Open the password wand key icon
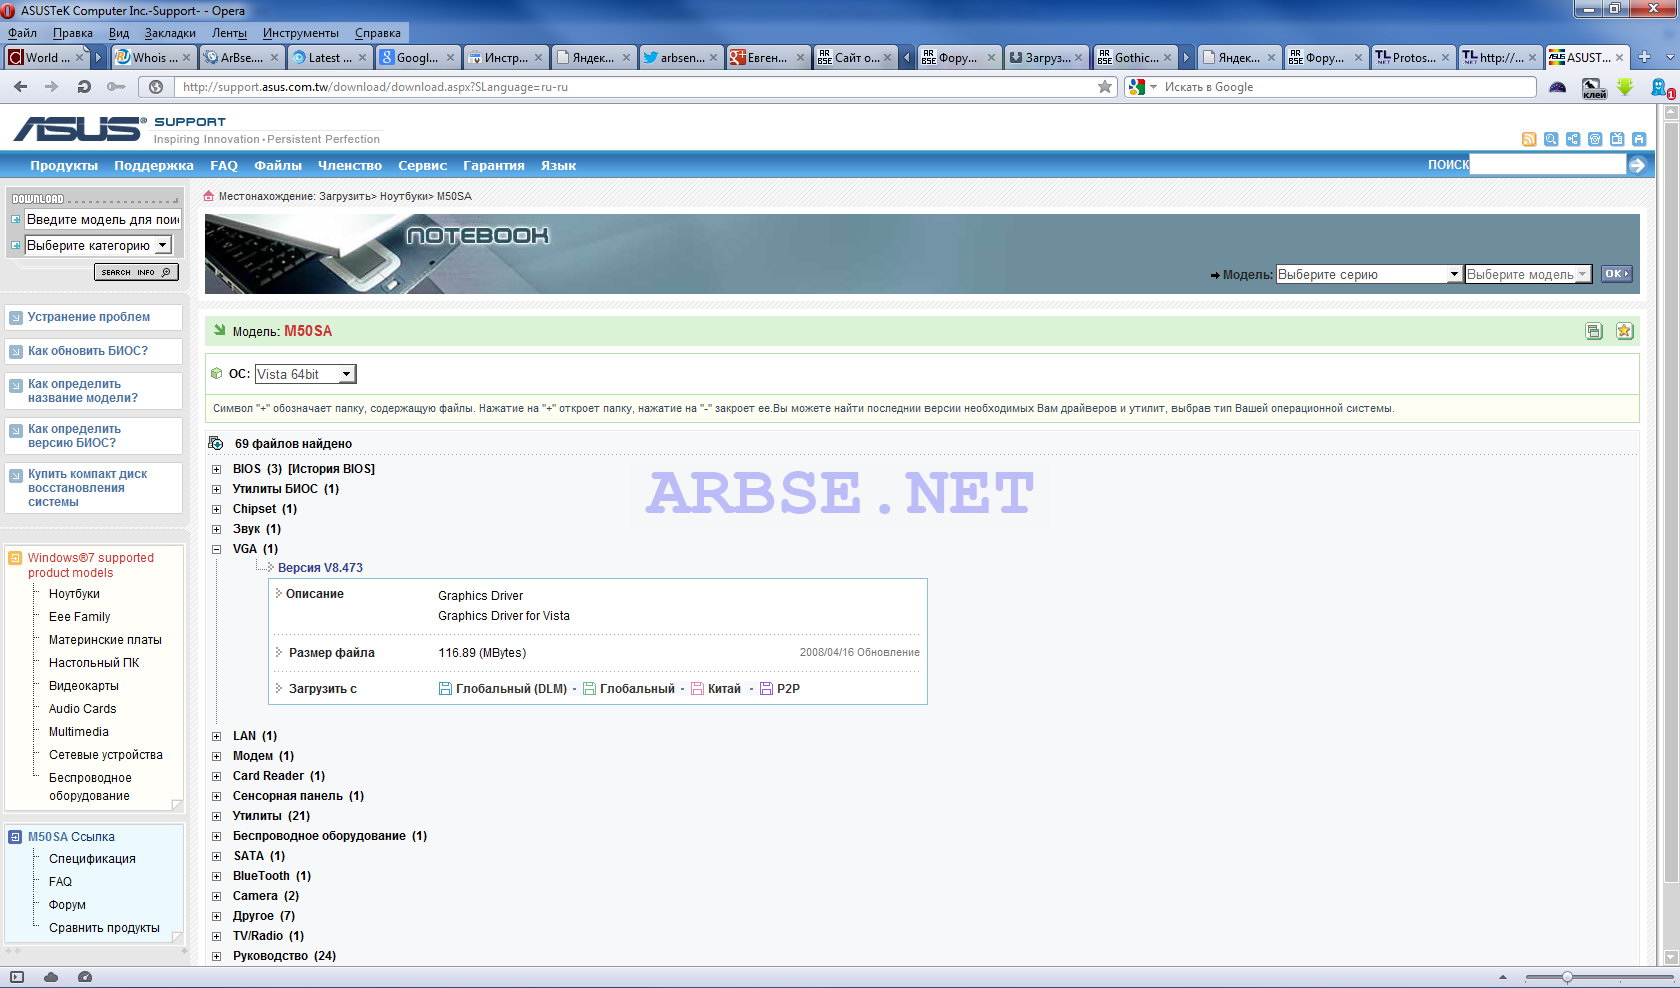The height and width of the screenshot is (988, 1680). click(116, 87)
